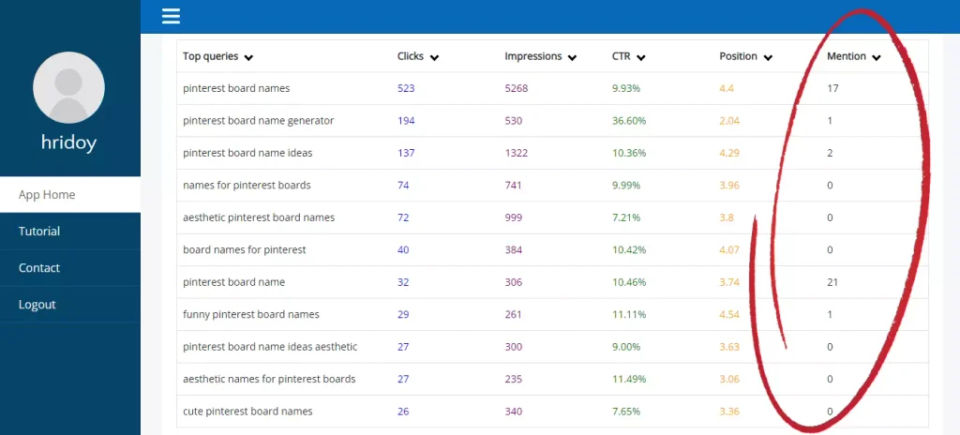This screenshot has width=960, height=435.
Task: Sort by CTR column arrow
Action: (x=641, y=58)
